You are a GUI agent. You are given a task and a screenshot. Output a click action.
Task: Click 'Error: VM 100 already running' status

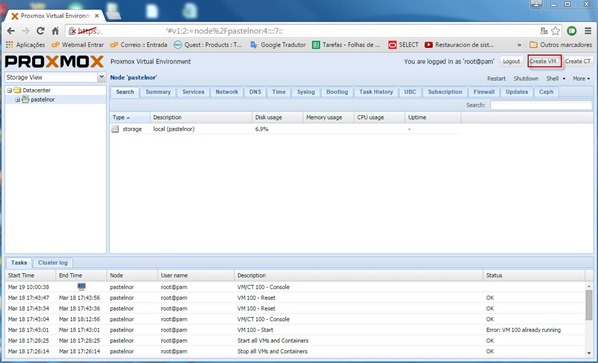(523, 330)
